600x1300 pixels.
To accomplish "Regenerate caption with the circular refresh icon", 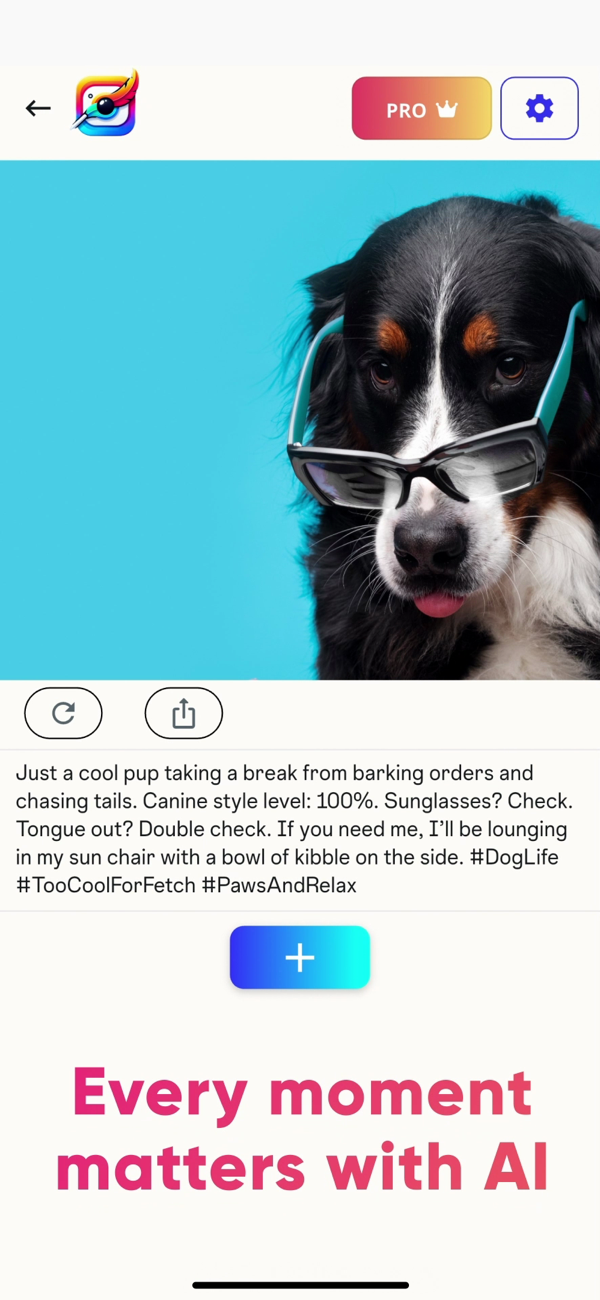I will pos(63,713).
